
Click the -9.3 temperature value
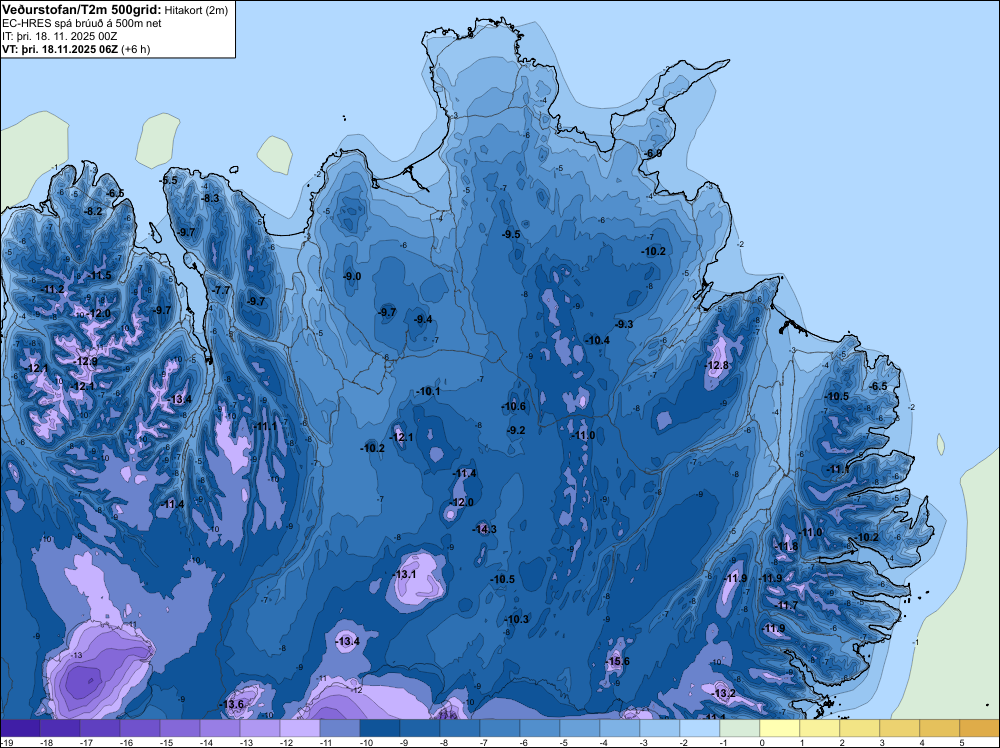[x=624, y=325]
